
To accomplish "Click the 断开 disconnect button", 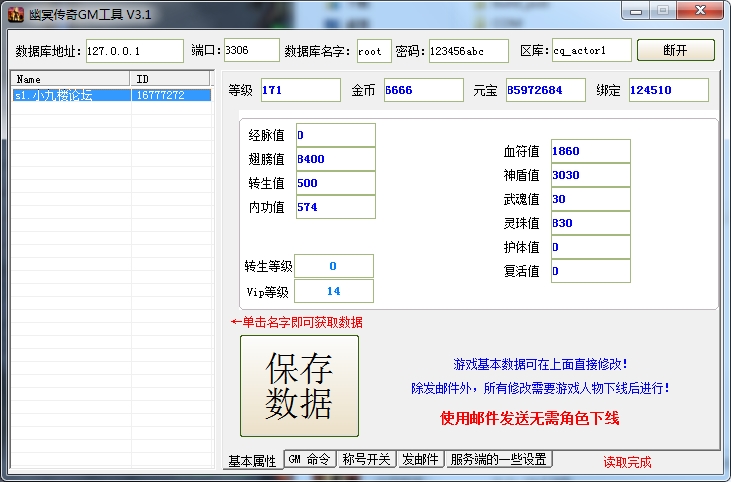I will point(675,50).
